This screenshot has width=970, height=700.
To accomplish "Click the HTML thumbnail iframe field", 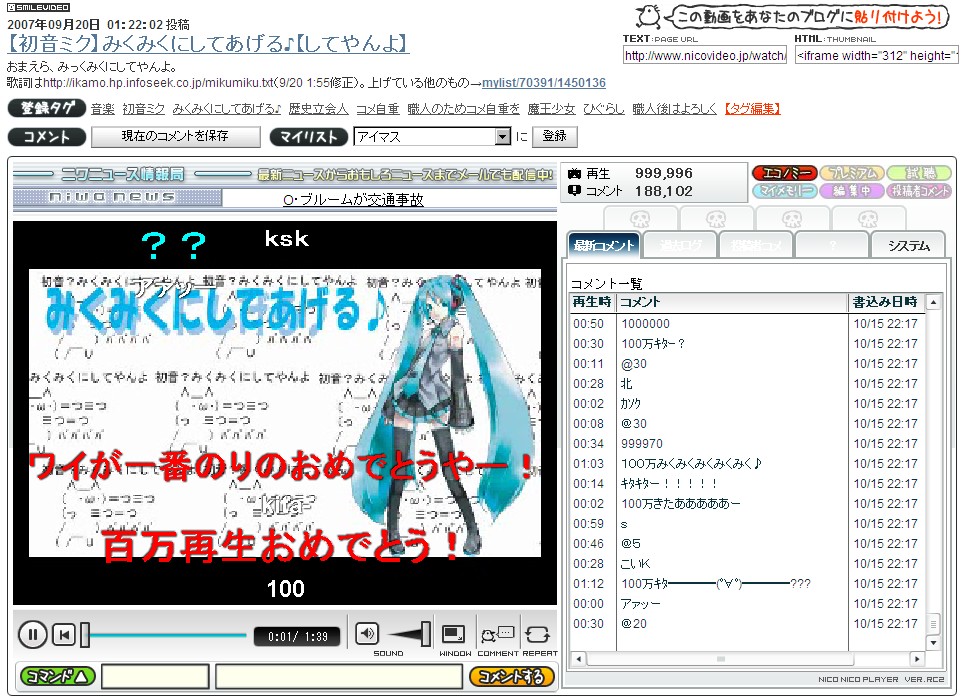I will tap(877, 56).
